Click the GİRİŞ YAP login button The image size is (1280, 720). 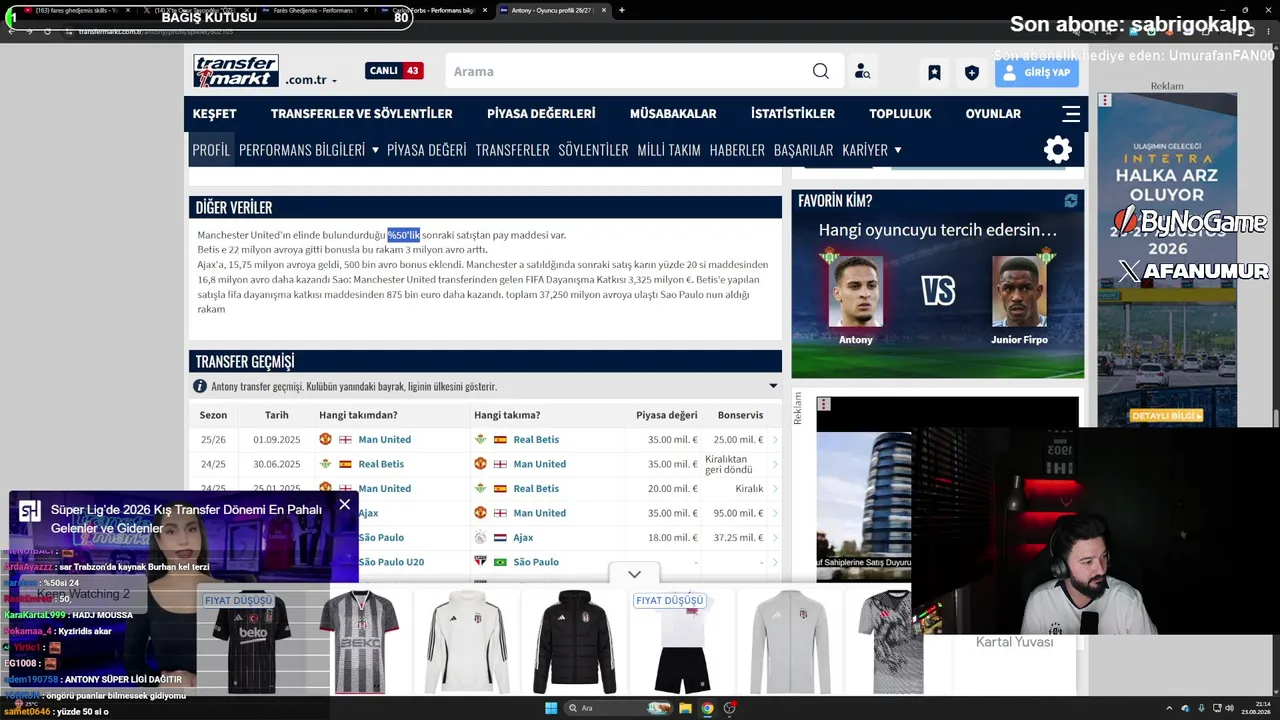tap(1036, 72)
